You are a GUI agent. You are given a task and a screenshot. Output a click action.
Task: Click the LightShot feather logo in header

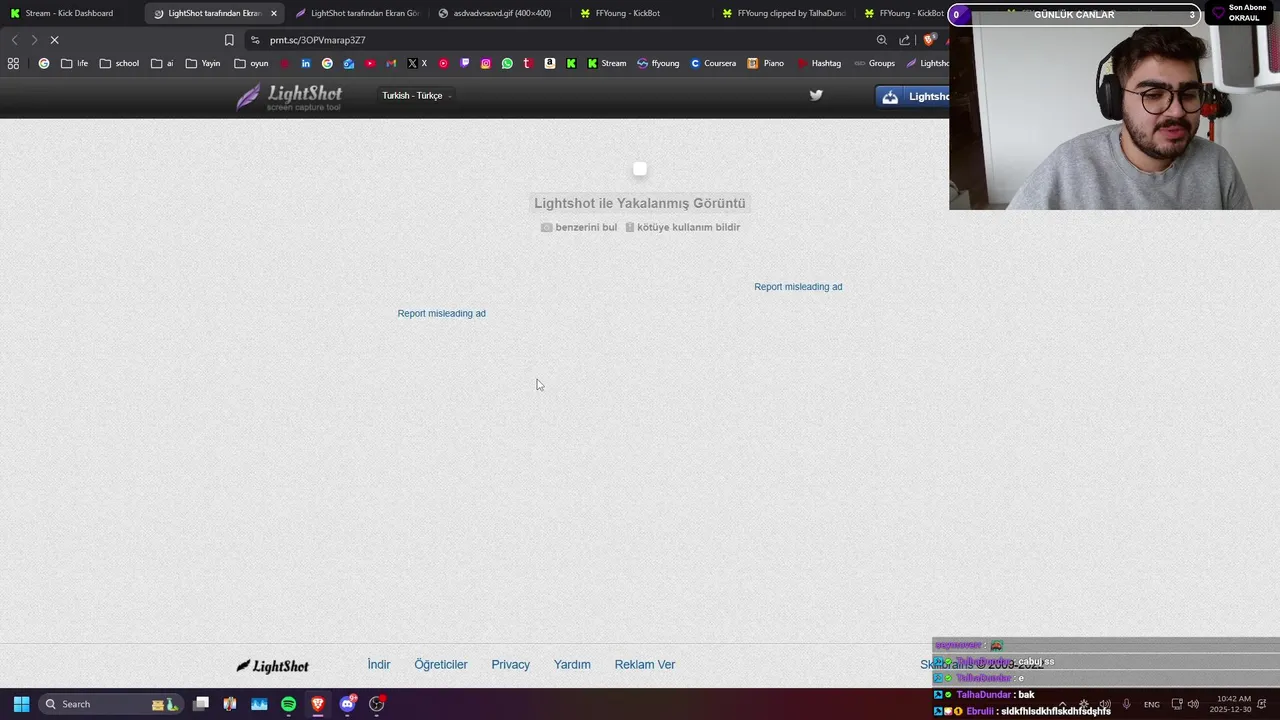tap(290, 96)
